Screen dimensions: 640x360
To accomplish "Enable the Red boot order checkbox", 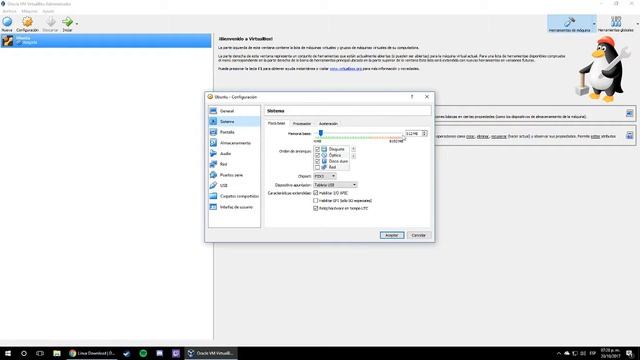I will click(317, 167).
